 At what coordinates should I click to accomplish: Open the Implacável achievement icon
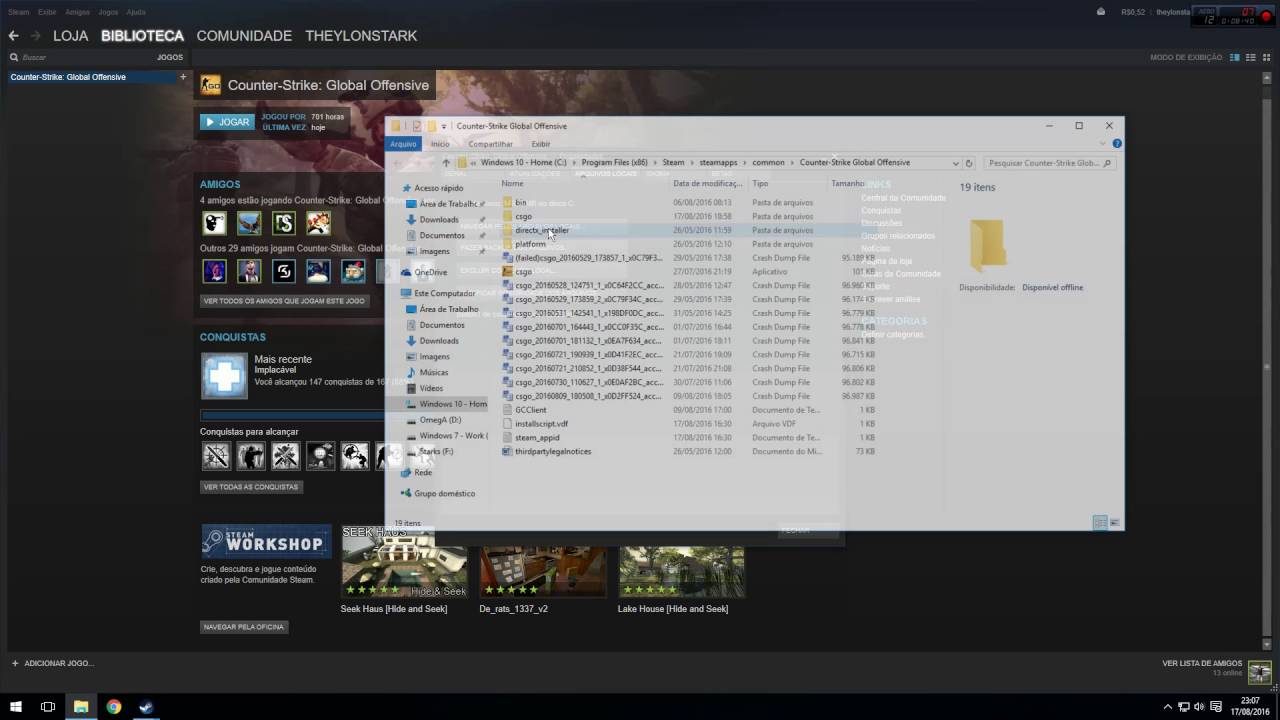(x=224, y=376)
